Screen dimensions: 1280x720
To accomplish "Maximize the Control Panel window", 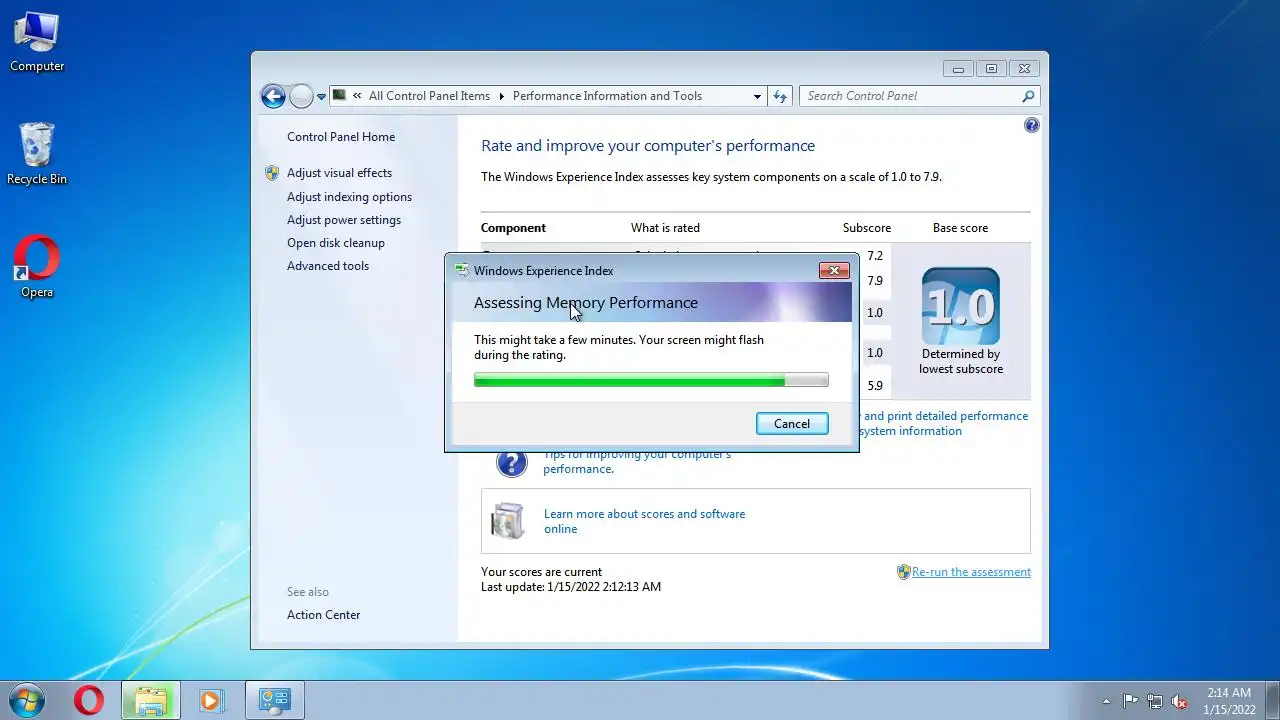I will pos(991,69).
